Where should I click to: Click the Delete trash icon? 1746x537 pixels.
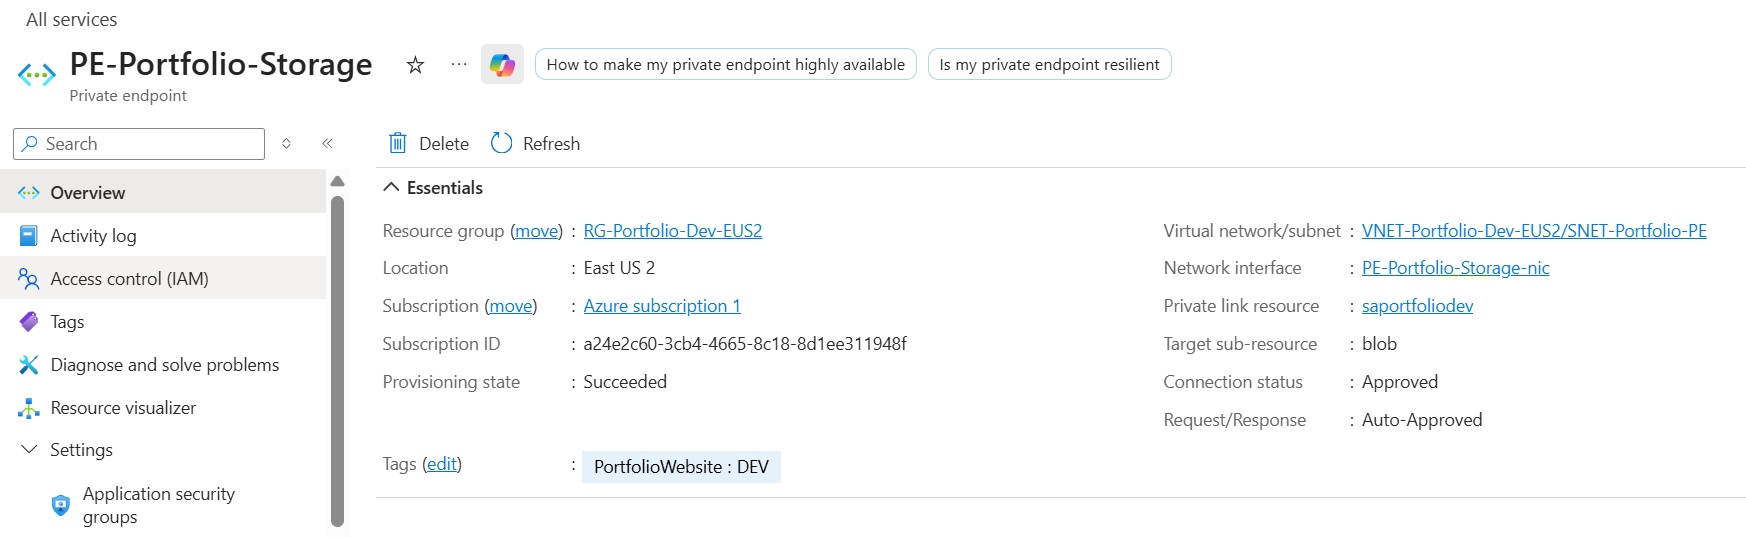pos(398,143)
